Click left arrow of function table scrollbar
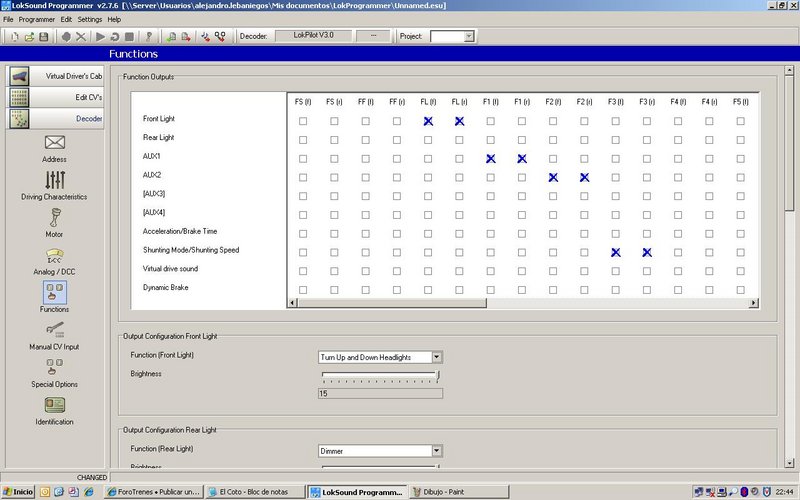Screen dimensions: 800x500 292,303
